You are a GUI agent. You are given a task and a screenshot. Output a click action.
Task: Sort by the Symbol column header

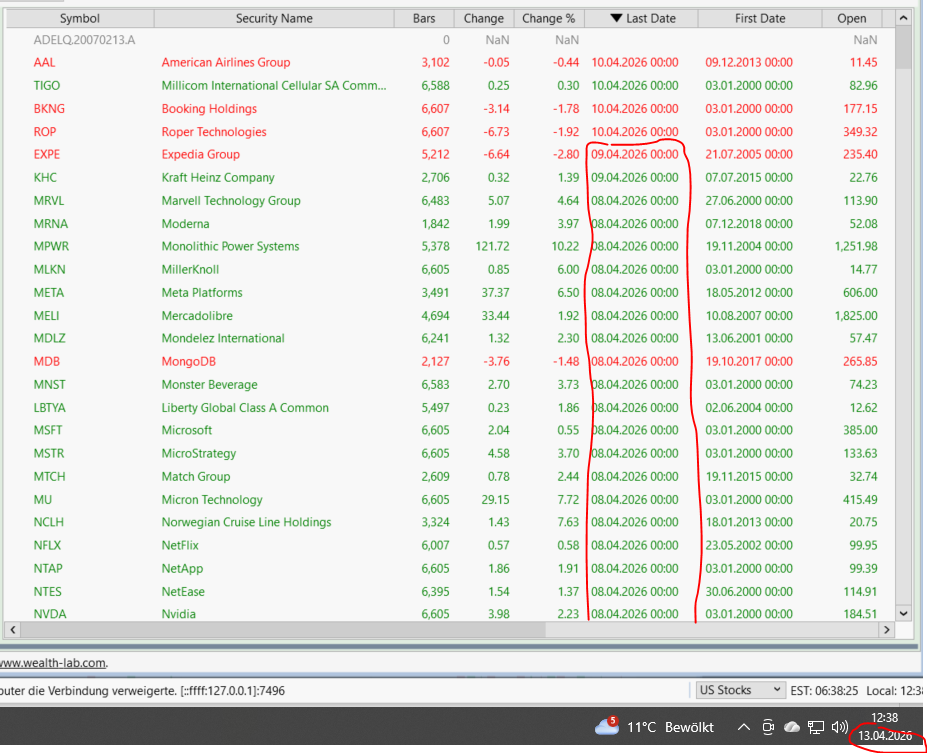coord(80,18)
